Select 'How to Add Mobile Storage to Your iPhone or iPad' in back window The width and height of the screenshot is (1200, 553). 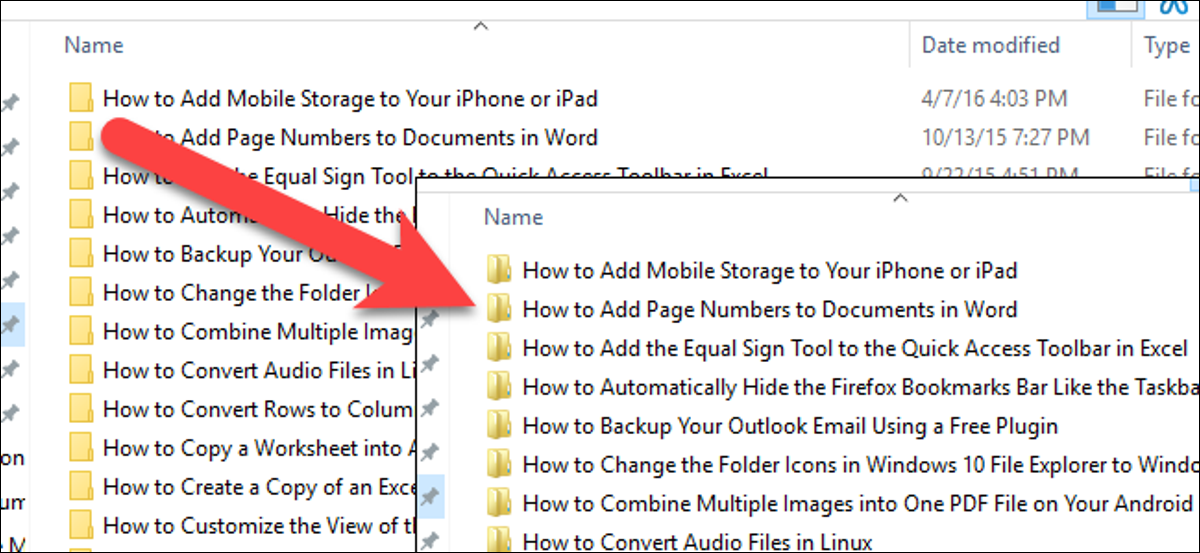(350, 98)
